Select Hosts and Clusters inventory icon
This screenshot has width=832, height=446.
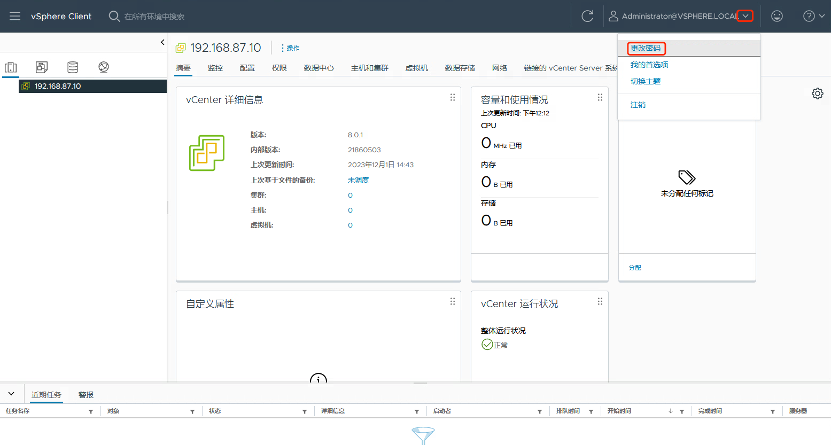(11, 67)
